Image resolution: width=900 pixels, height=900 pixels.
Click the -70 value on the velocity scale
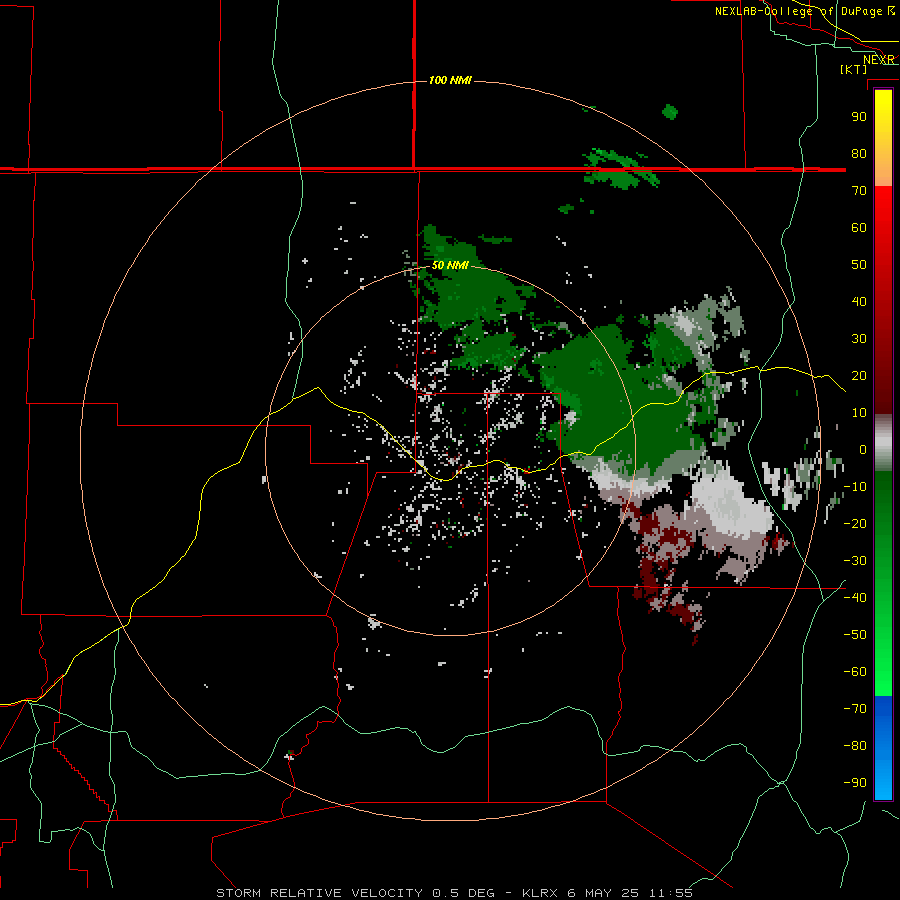coord(855,709)
